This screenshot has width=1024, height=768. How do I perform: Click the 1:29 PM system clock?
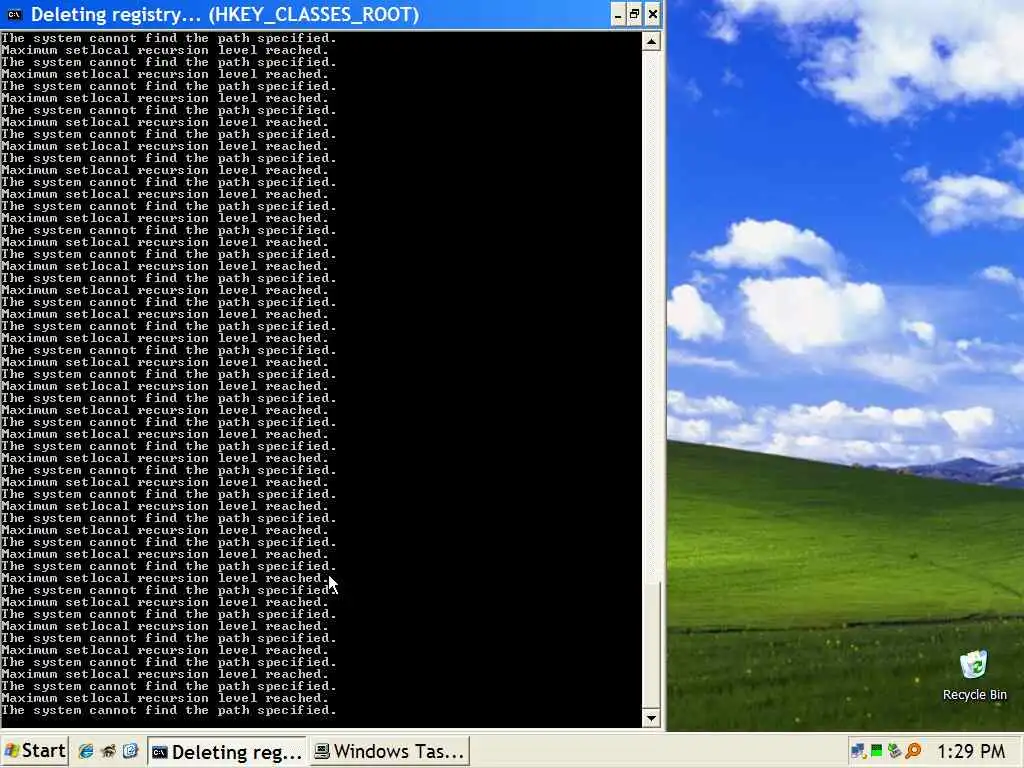click(x=971, y=752)
